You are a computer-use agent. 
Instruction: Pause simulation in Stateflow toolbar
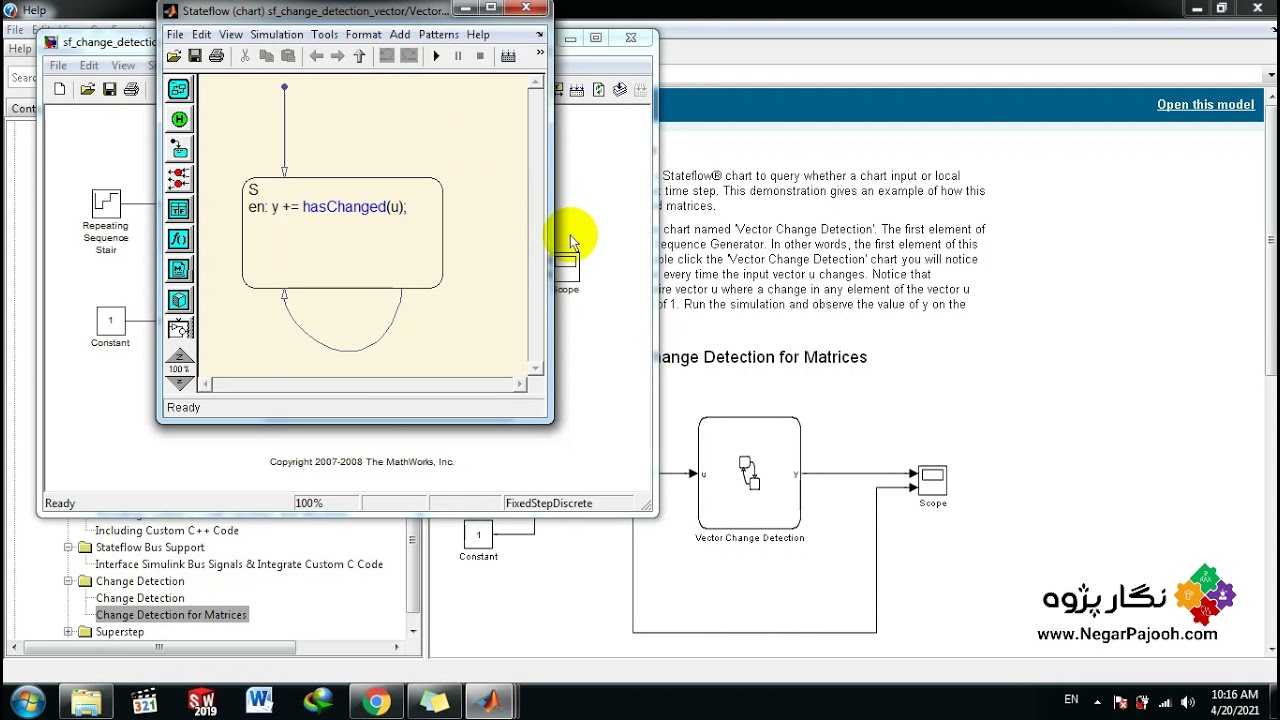coord(458,56)
